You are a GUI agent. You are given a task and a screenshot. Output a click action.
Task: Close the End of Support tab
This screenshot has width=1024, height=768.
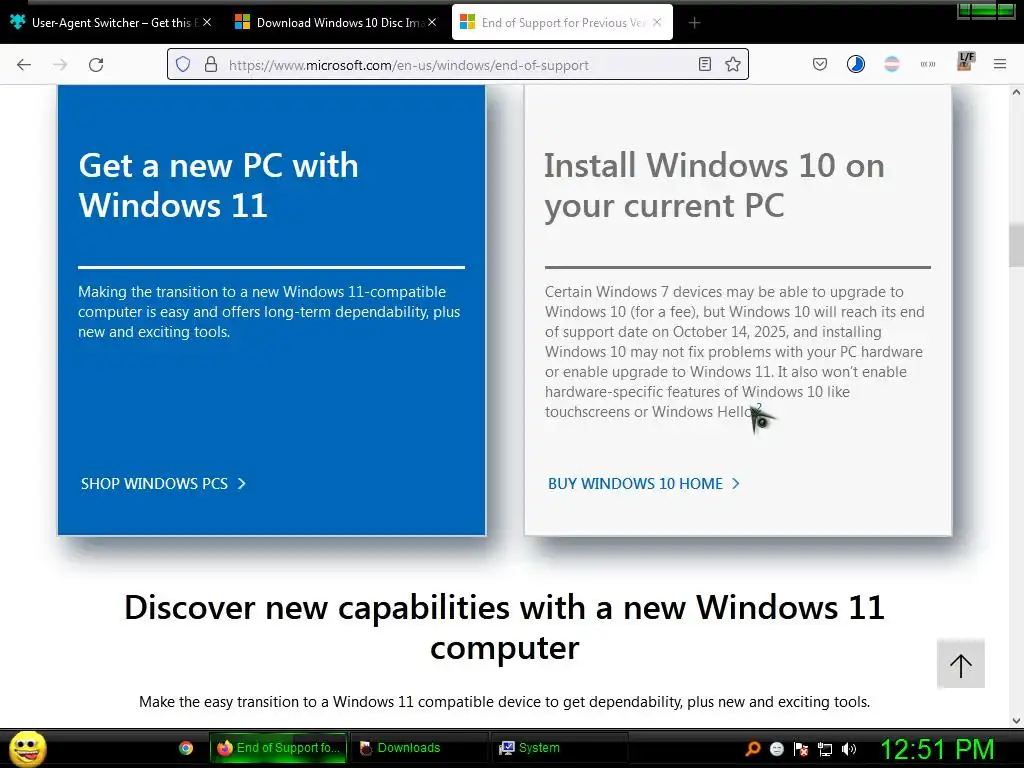pyautogui.click(x=657, y=22)
